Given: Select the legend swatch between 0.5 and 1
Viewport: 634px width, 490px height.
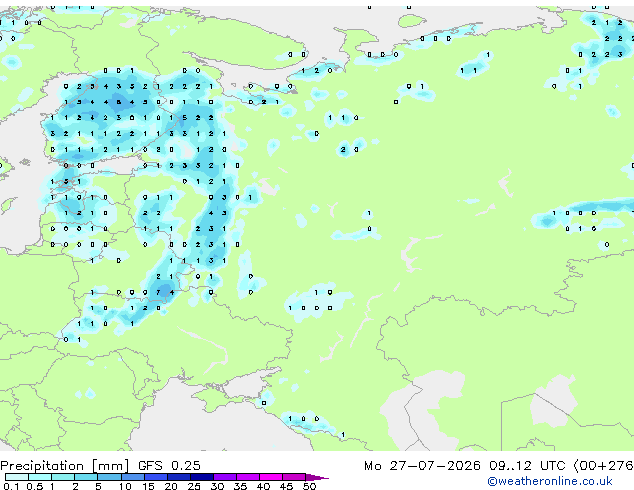Looking at the screenshot, I should click(x=40, y=477).
